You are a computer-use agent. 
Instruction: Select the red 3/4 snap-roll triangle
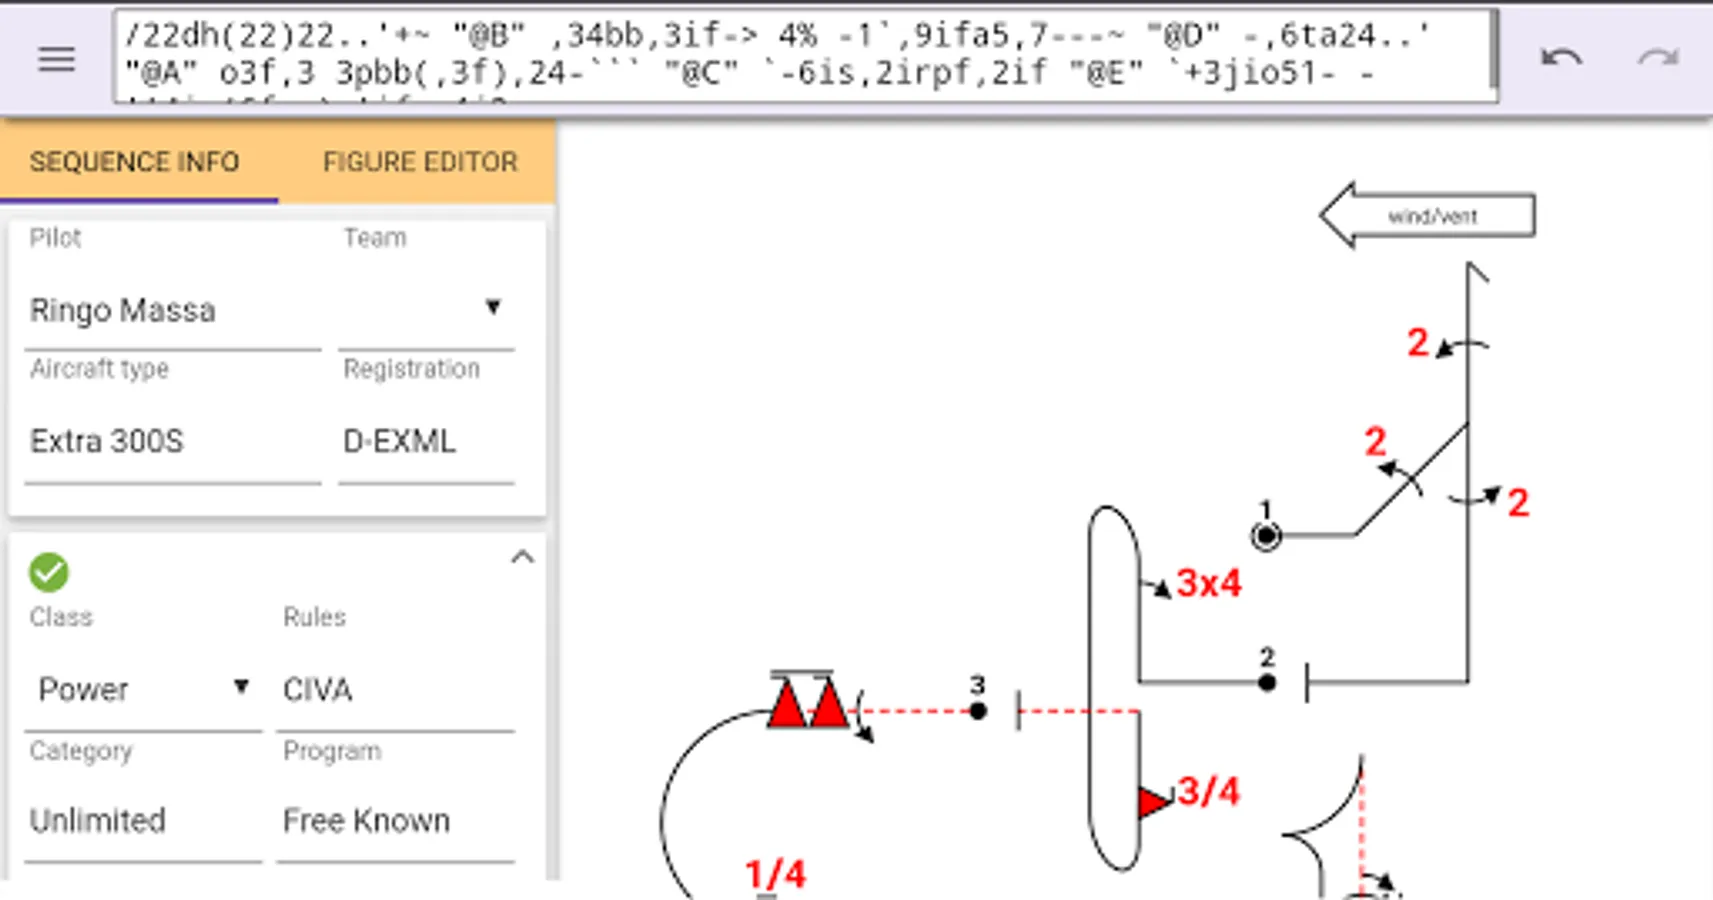click(1154, 801)
